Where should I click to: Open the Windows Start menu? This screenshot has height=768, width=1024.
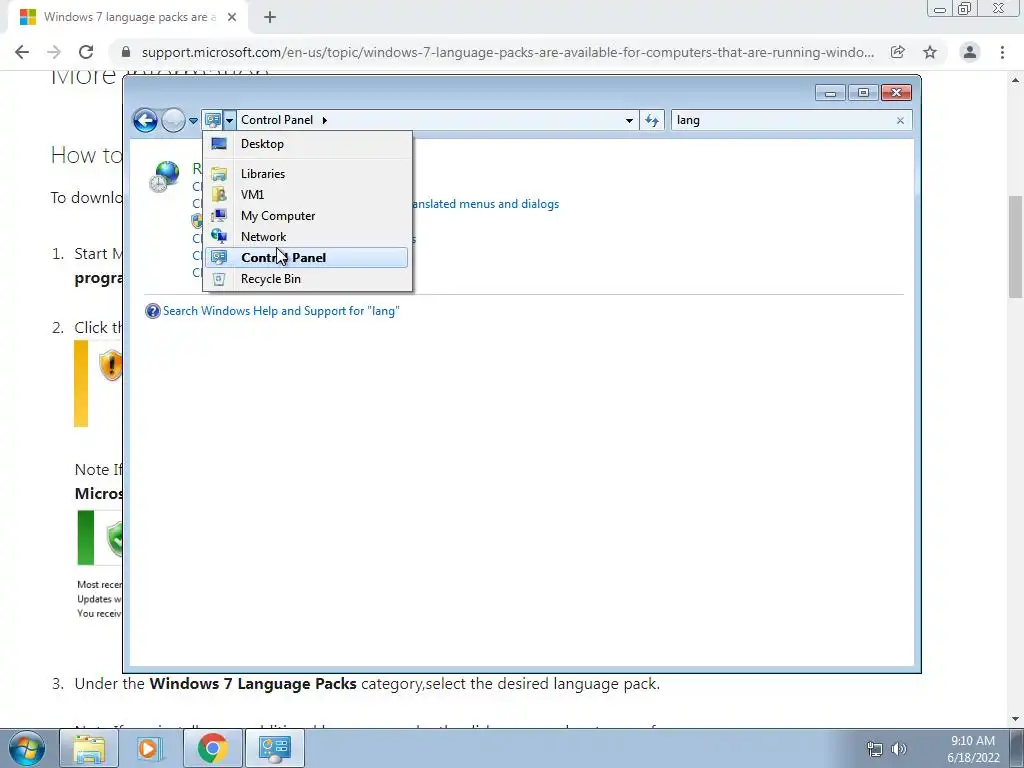pos(27,748)
